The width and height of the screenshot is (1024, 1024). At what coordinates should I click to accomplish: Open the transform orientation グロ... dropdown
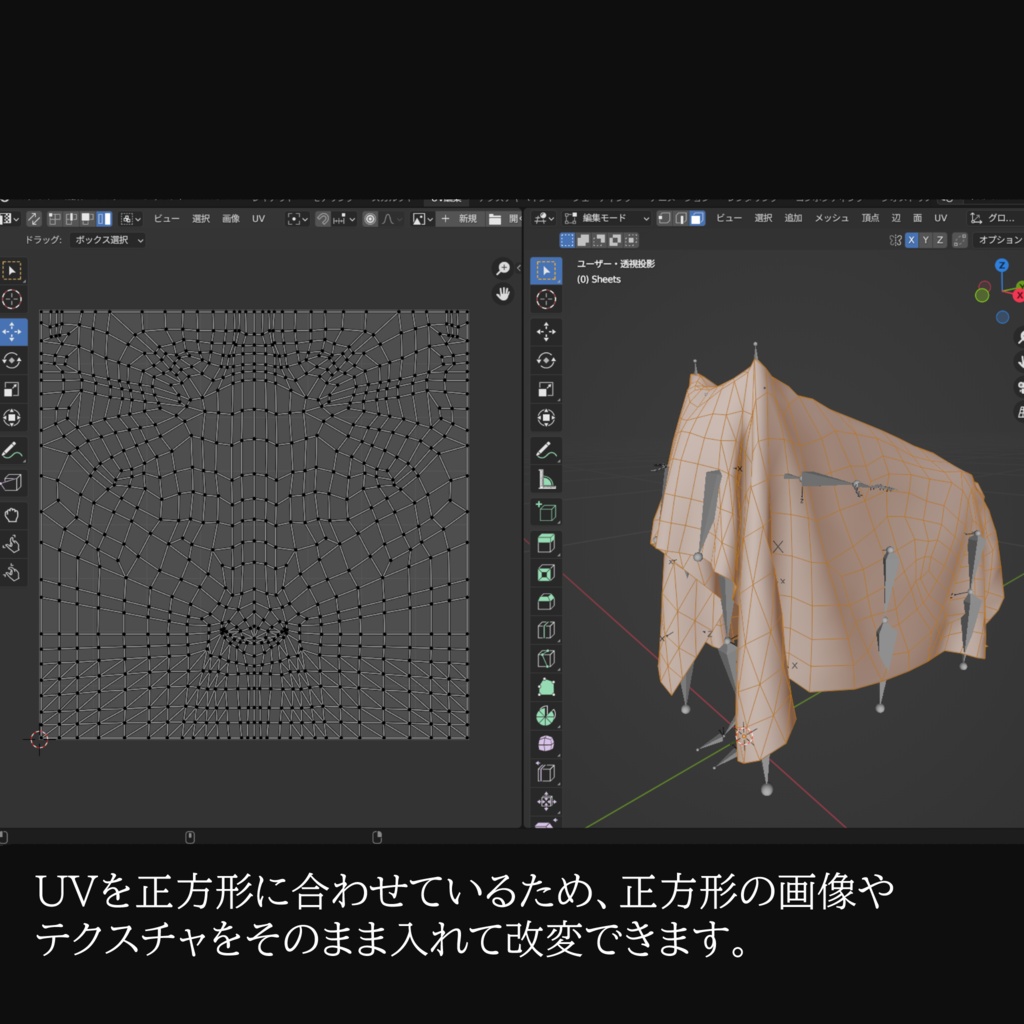point(994,218)
